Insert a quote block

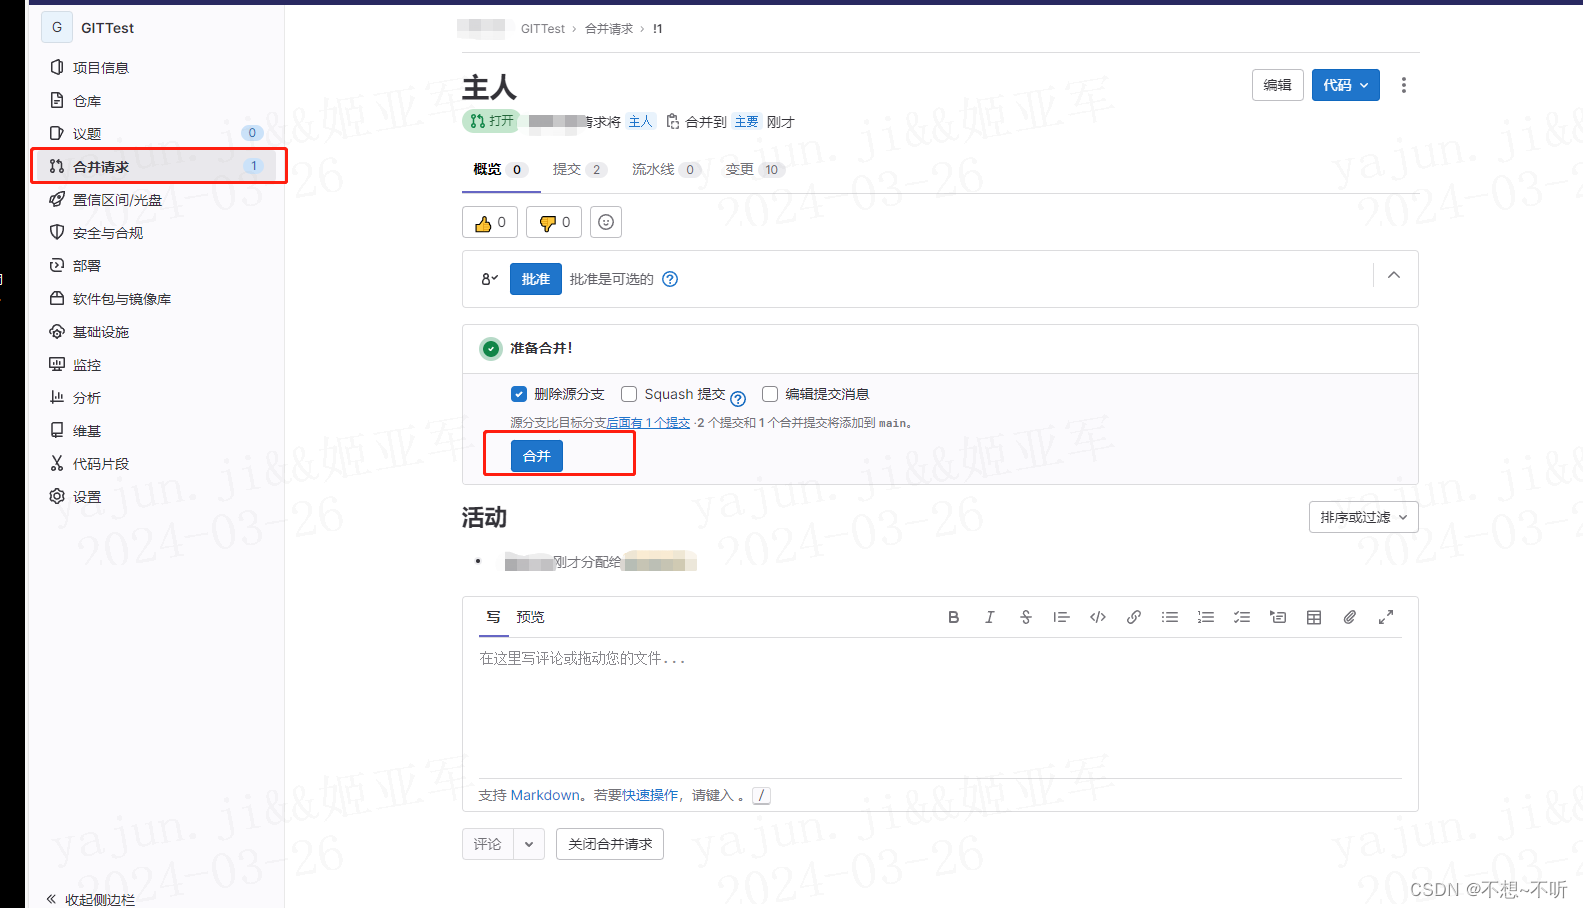coord(1061,617)
